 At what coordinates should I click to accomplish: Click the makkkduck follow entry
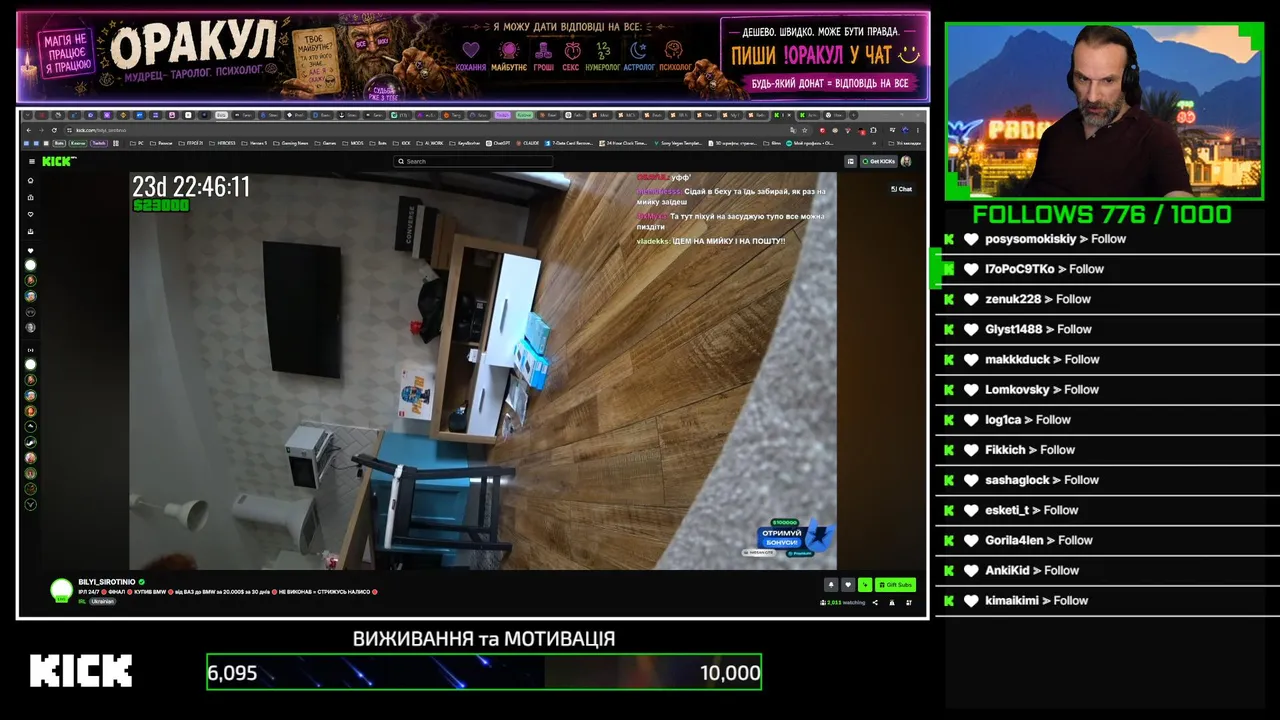pos(1107,359)
